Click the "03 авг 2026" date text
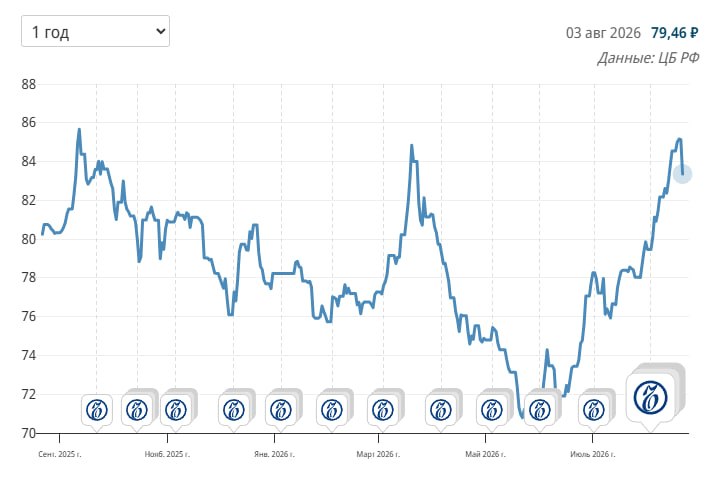707x480 pixels. (x=603, y=33)
